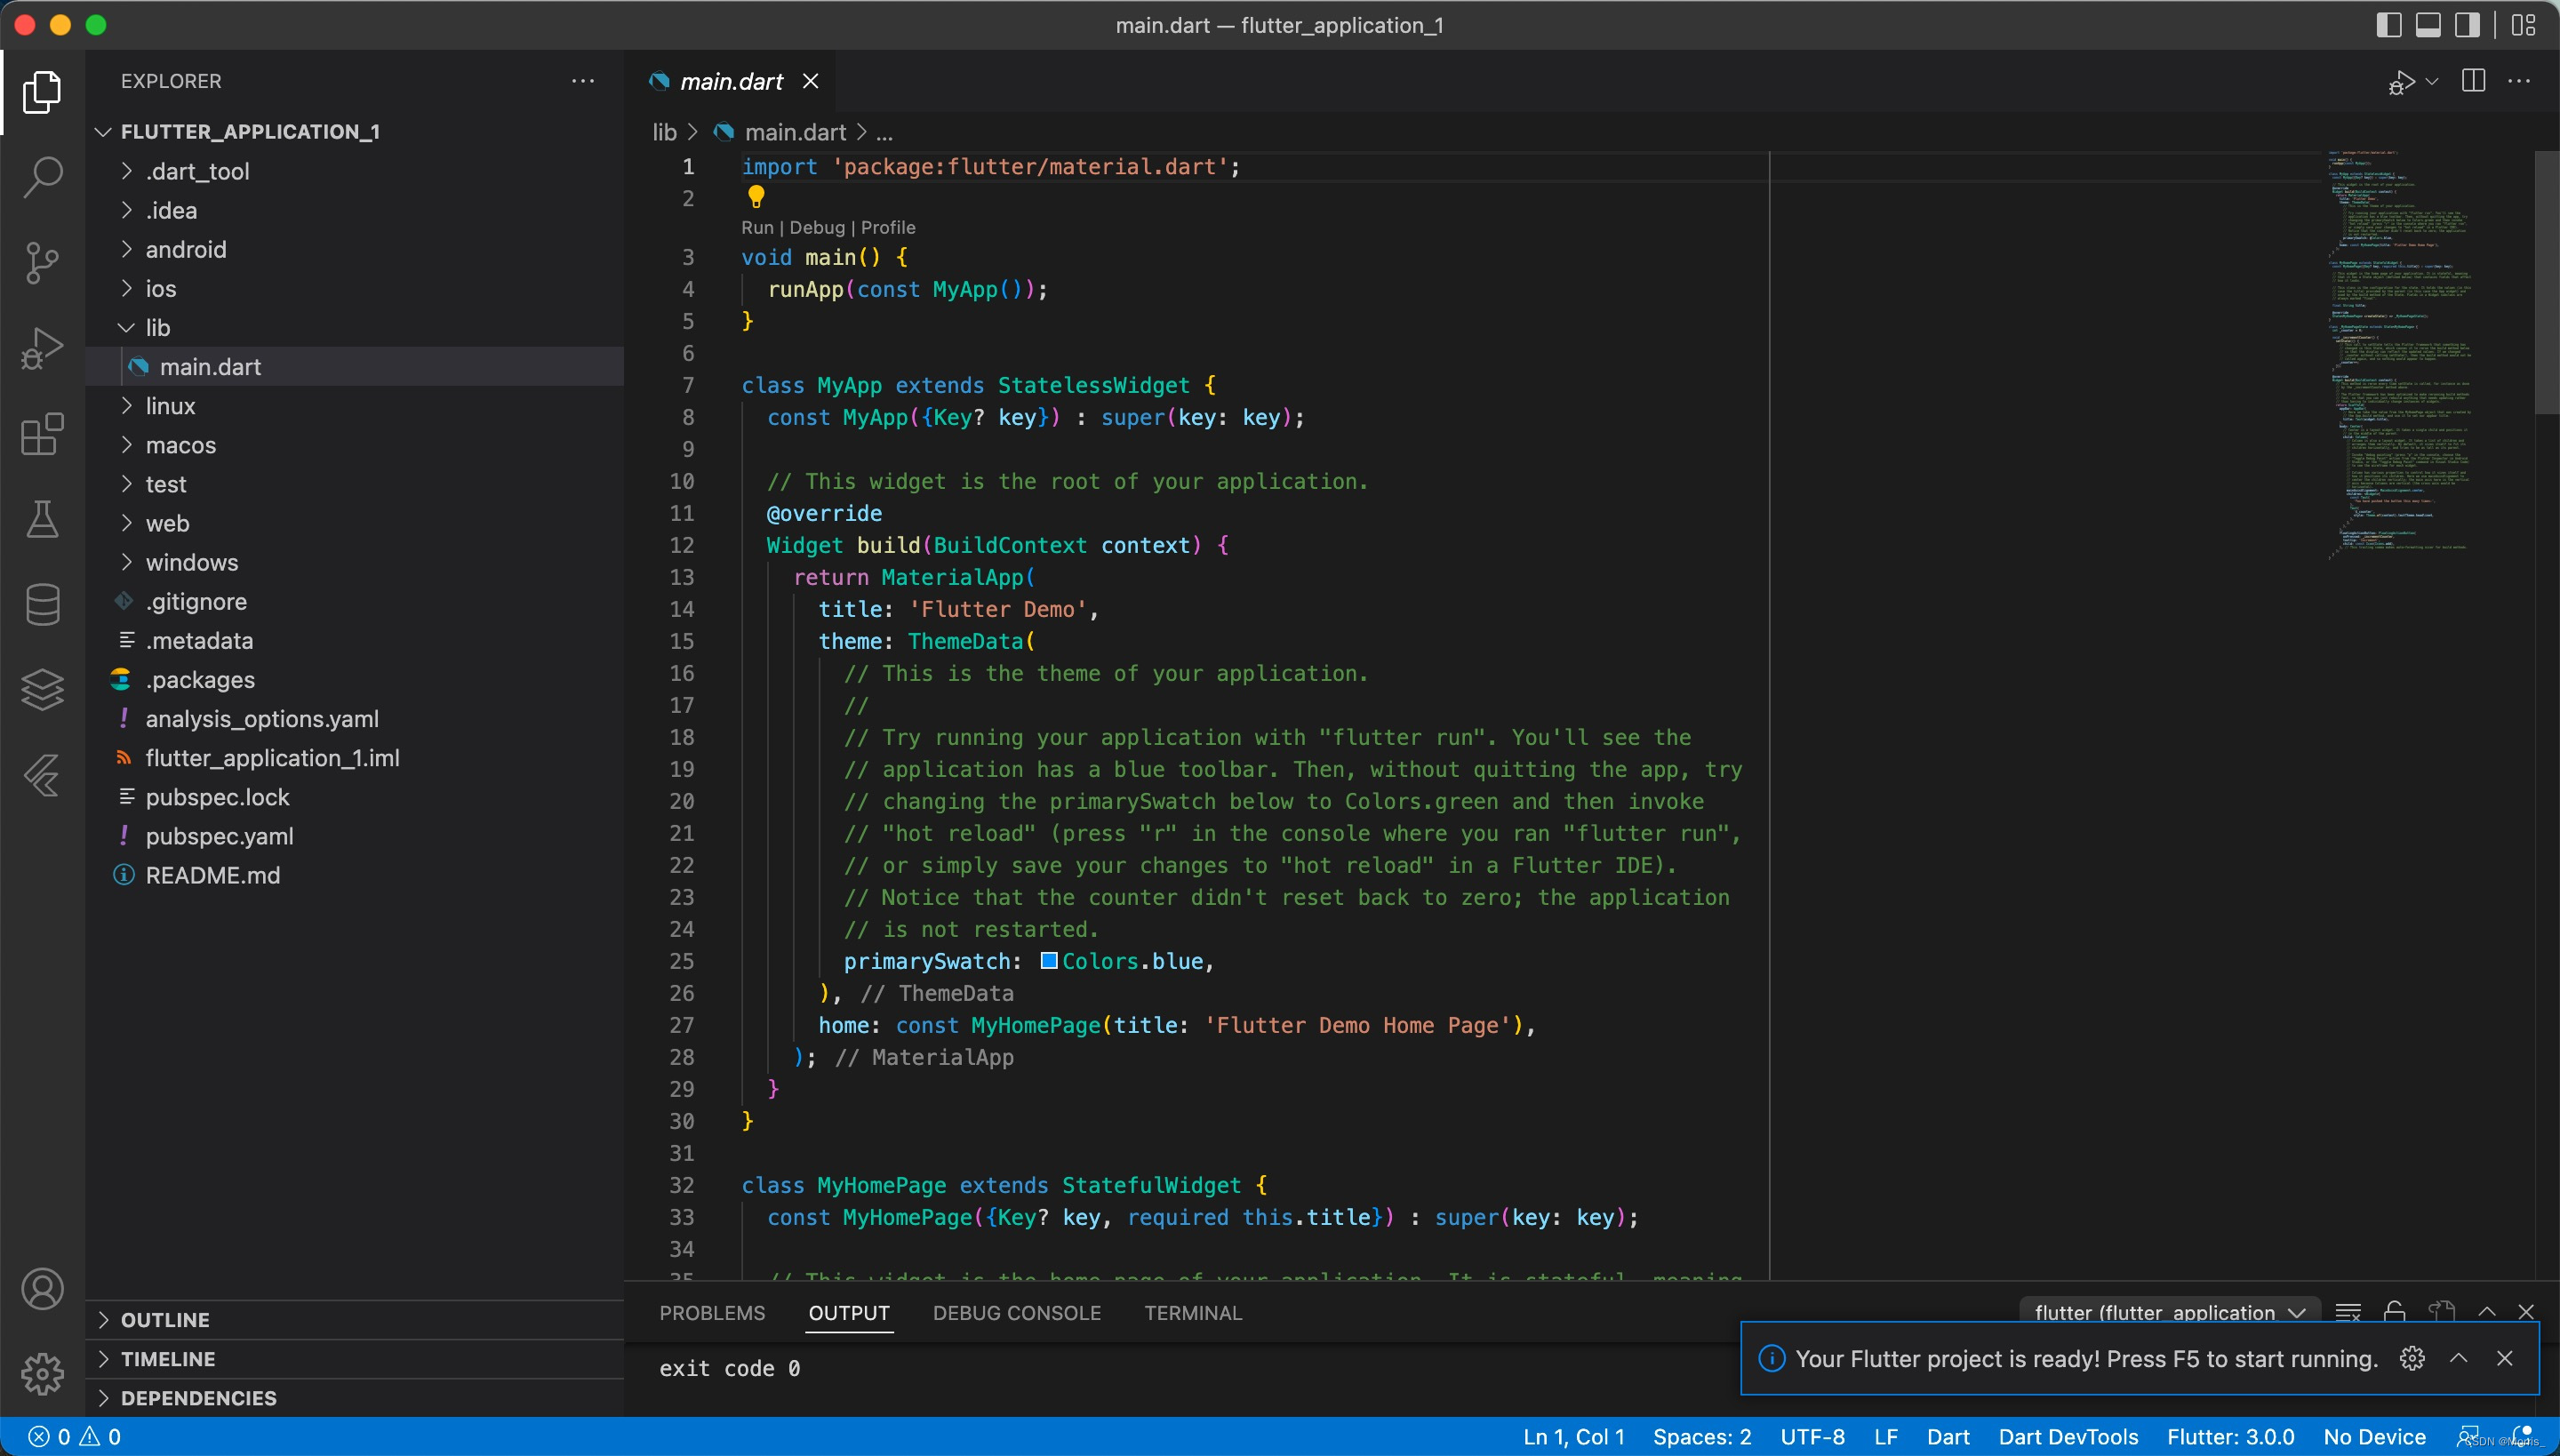
Task: Click the Colors.blue color swatch
Action: (1049, 961)
